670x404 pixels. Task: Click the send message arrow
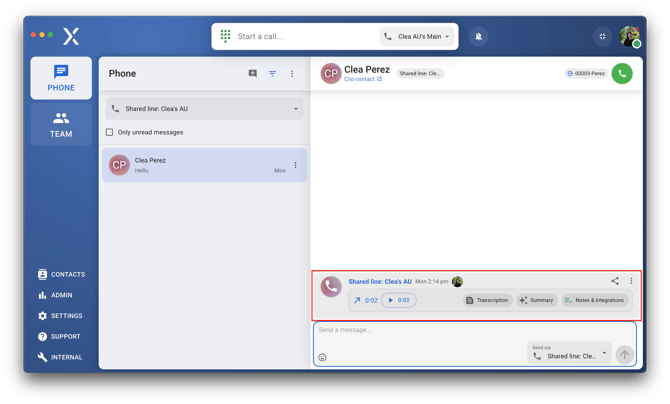[x=625, y=354]
